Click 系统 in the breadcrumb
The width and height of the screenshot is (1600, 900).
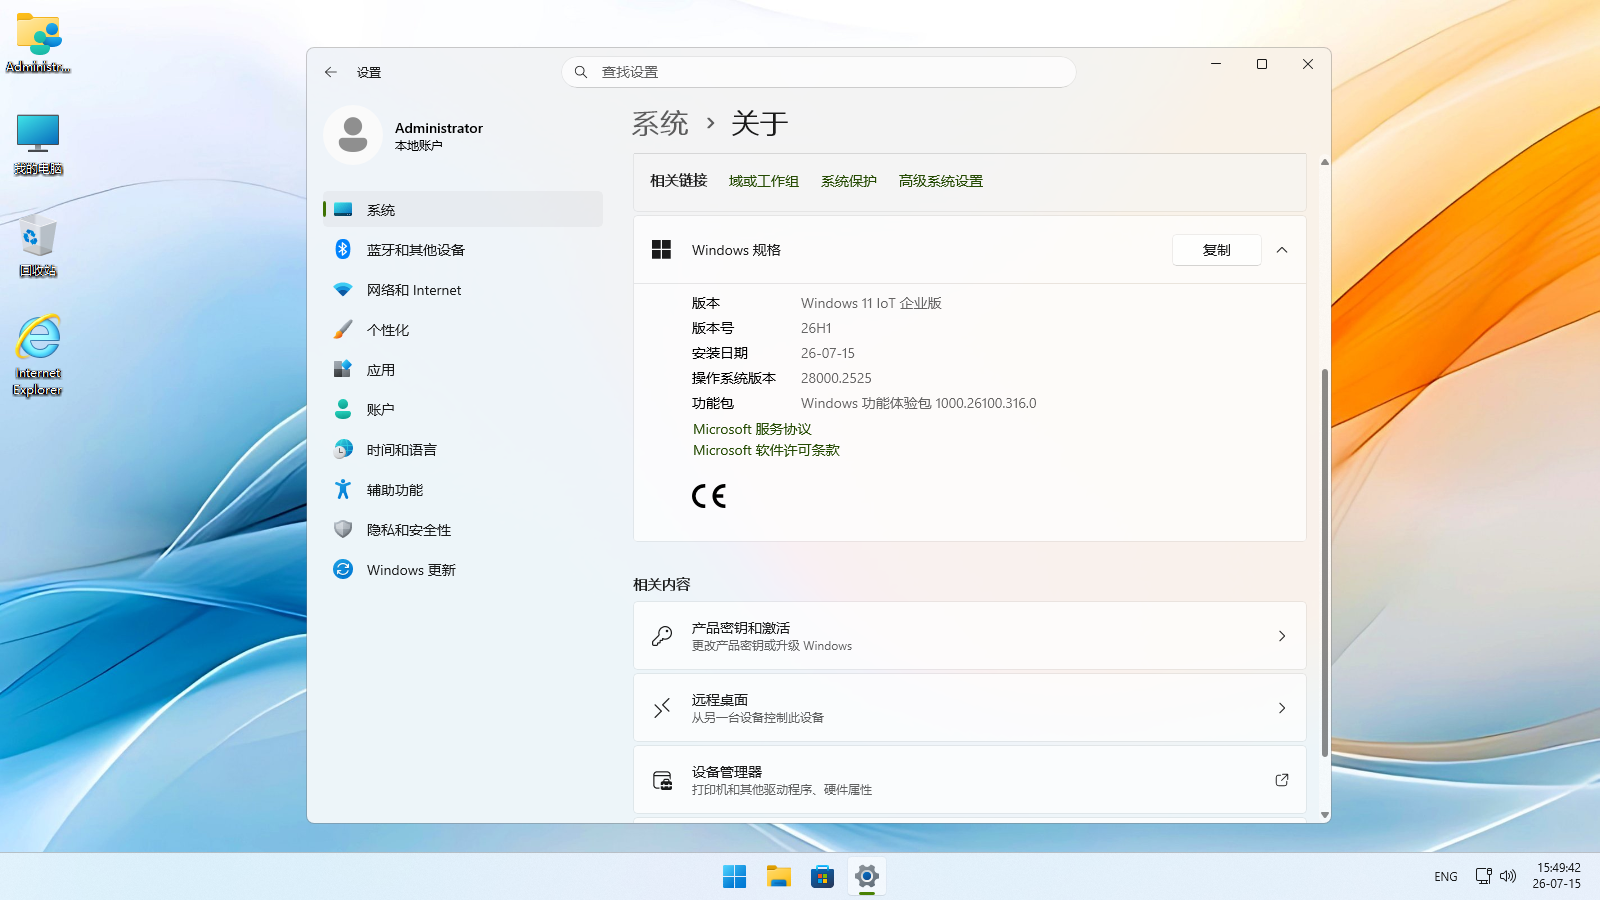(x=660, y=123)
